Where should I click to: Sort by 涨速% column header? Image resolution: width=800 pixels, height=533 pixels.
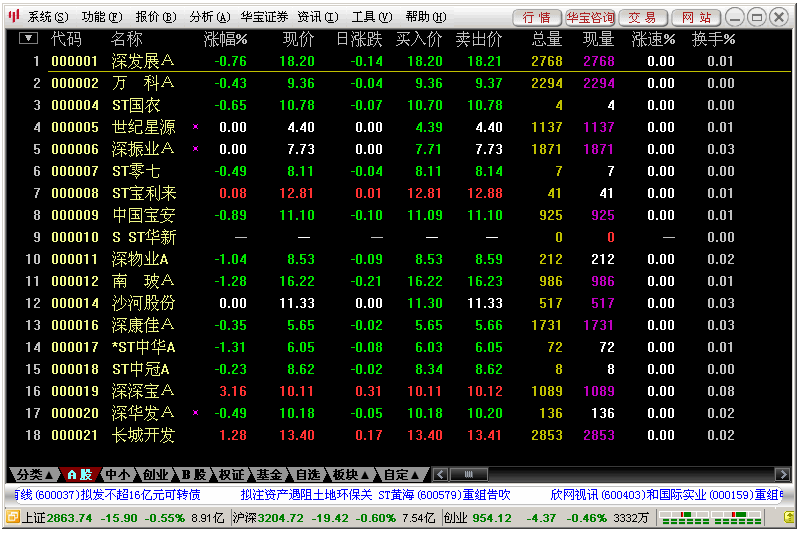point(653,39)
